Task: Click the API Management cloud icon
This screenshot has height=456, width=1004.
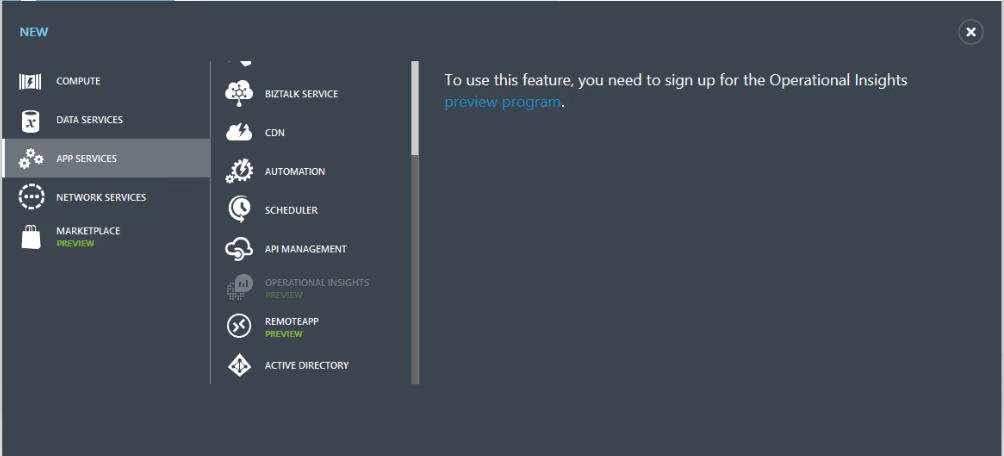Action: coord(239,249)
